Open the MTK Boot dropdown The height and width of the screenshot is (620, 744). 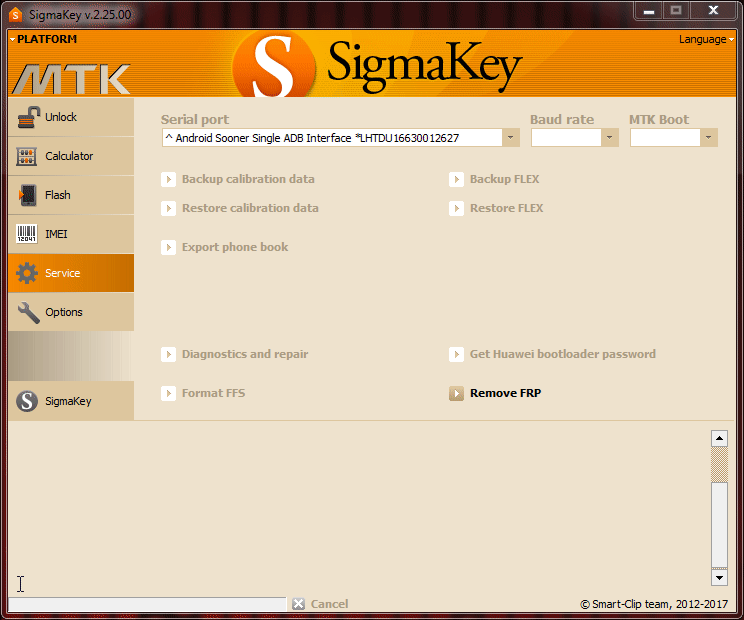click(709, 138)
